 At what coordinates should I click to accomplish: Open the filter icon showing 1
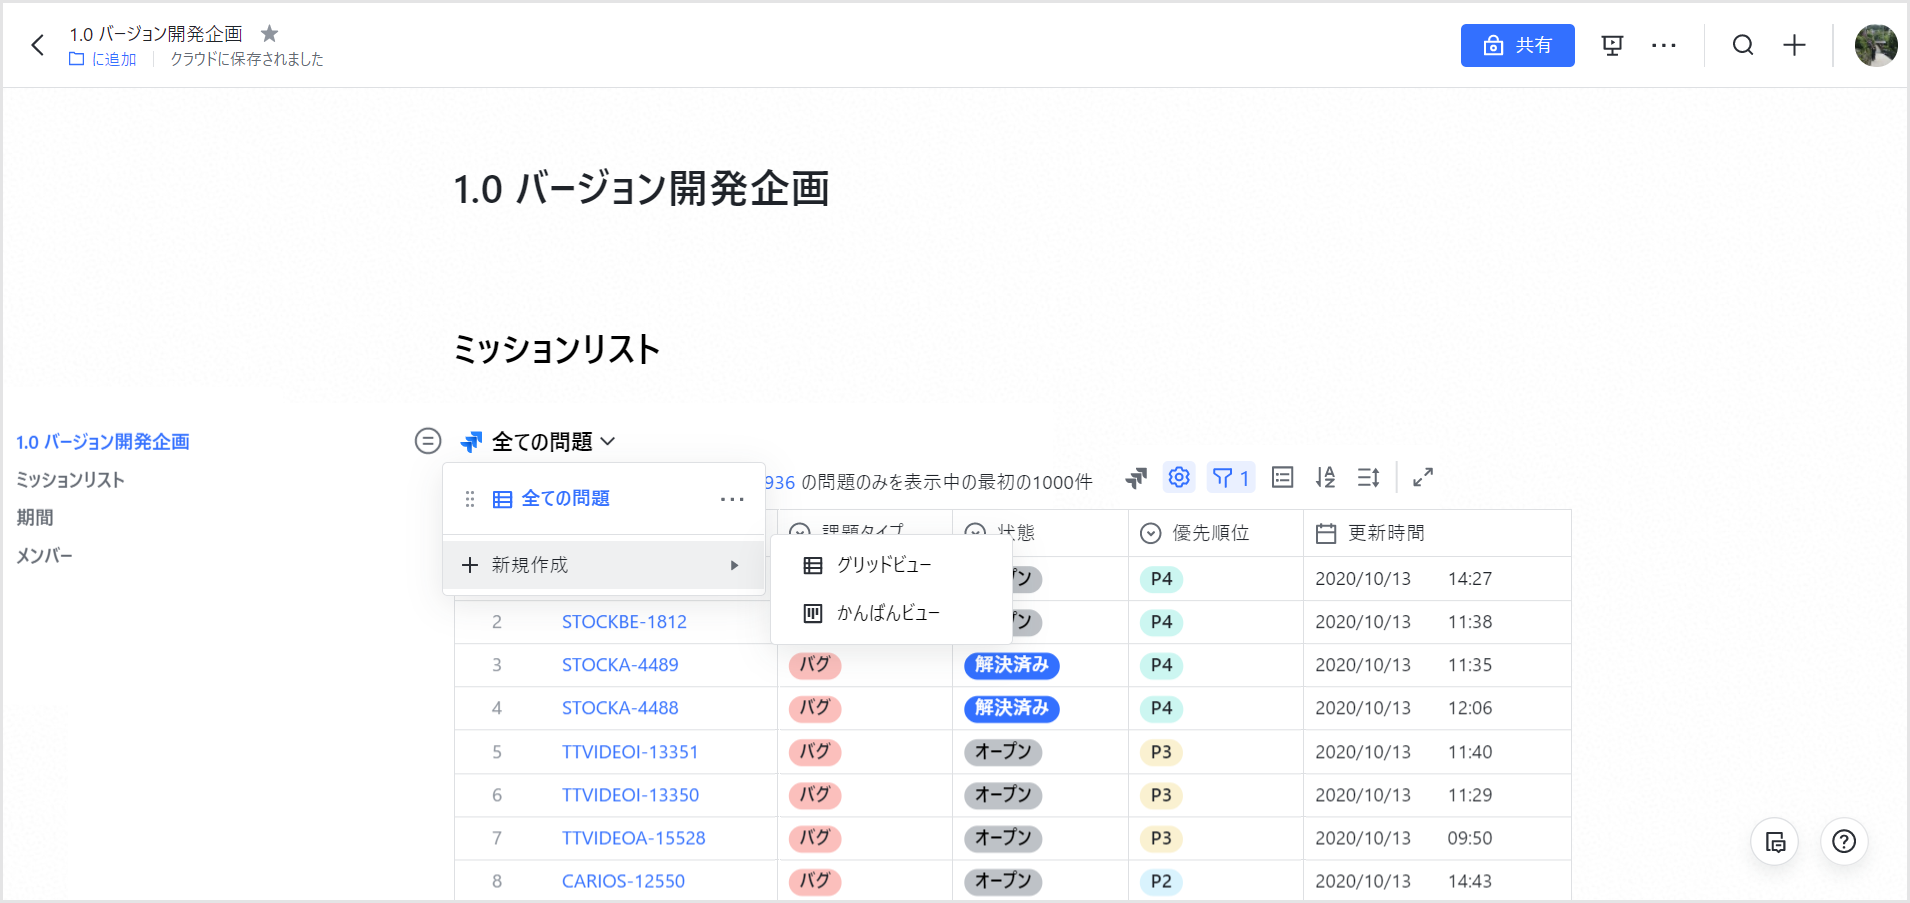click(1230, 478)
